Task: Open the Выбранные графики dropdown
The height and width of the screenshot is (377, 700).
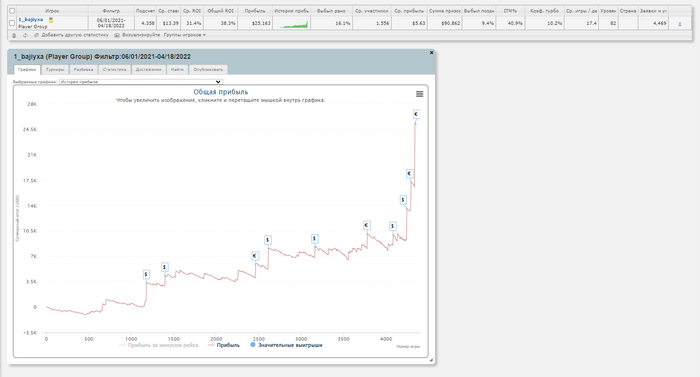Action: click(x=141, y=82)
